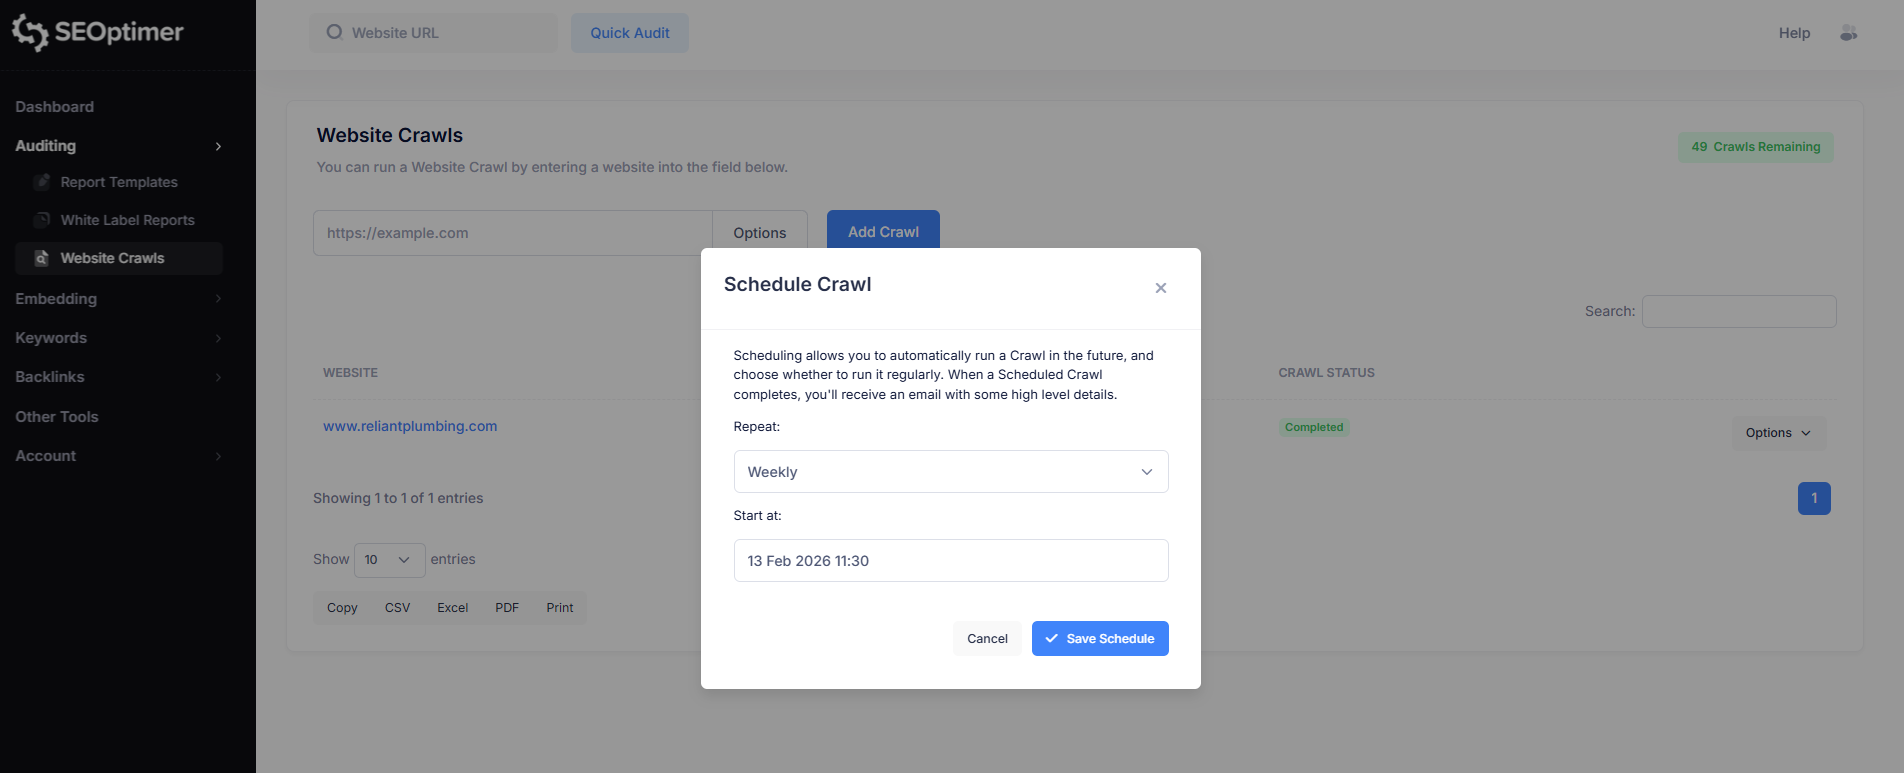Cancel the Schedule Crawl dialog

[x=987, y=639]
